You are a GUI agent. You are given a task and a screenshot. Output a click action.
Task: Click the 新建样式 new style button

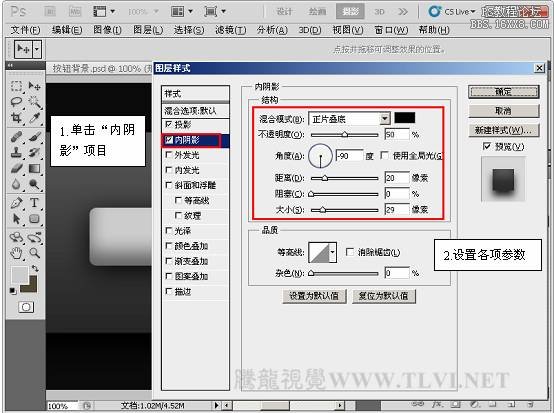click(503, 130)
